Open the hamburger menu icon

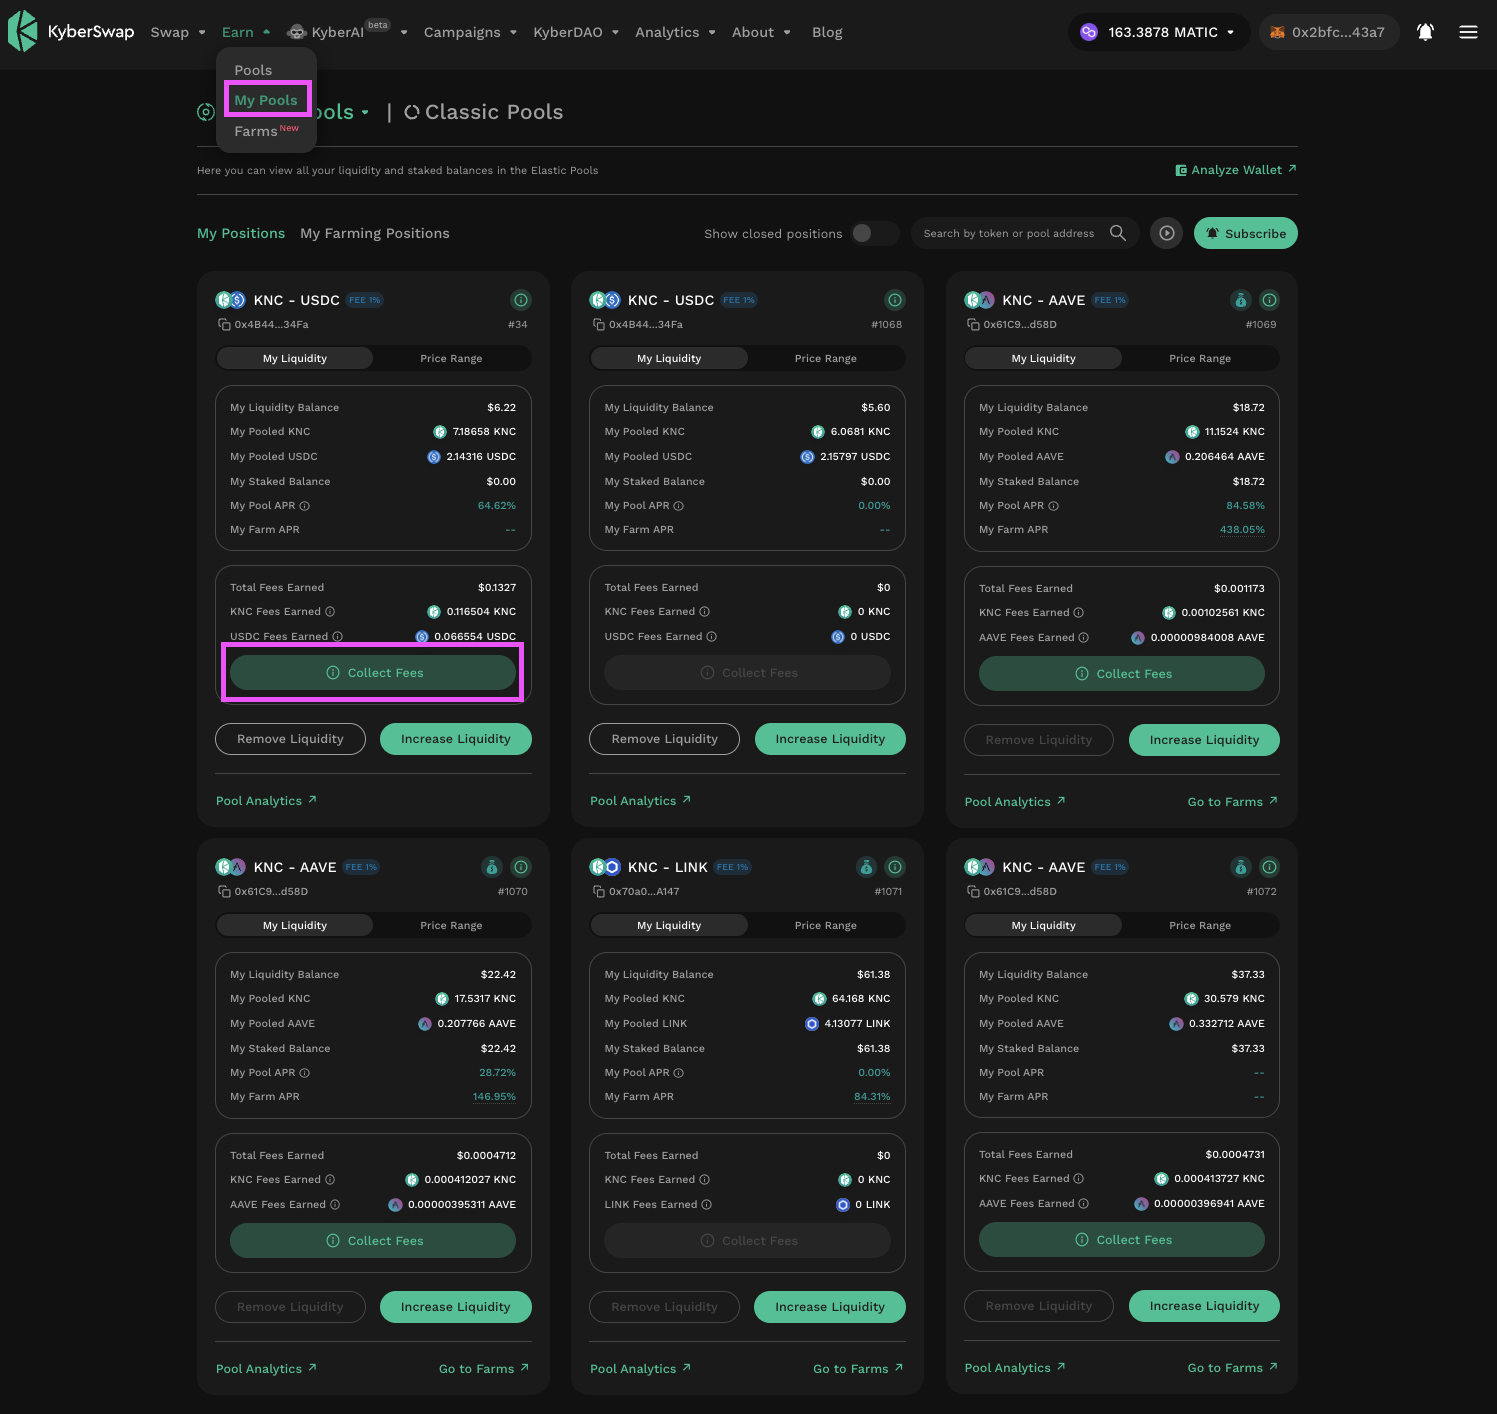1468,32
